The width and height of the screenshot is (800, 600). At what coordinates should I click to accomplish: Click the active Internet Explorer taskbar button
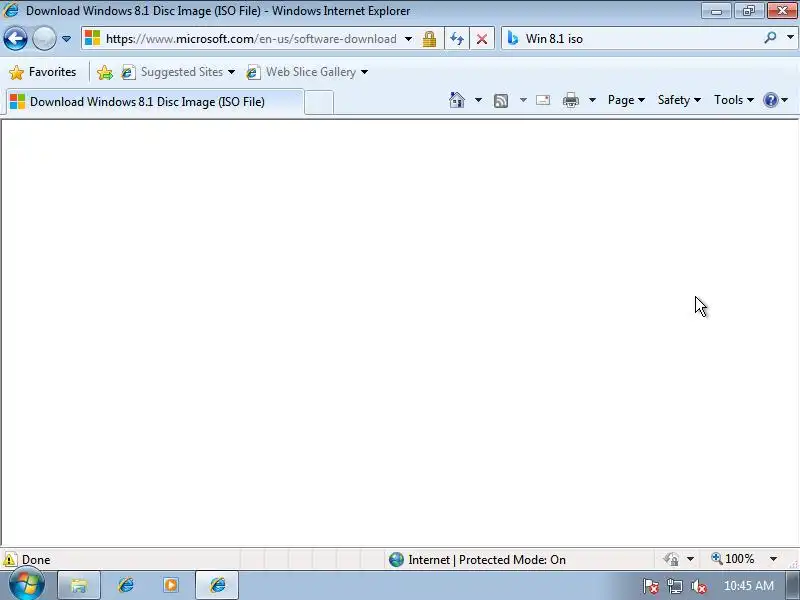point(217,585)
